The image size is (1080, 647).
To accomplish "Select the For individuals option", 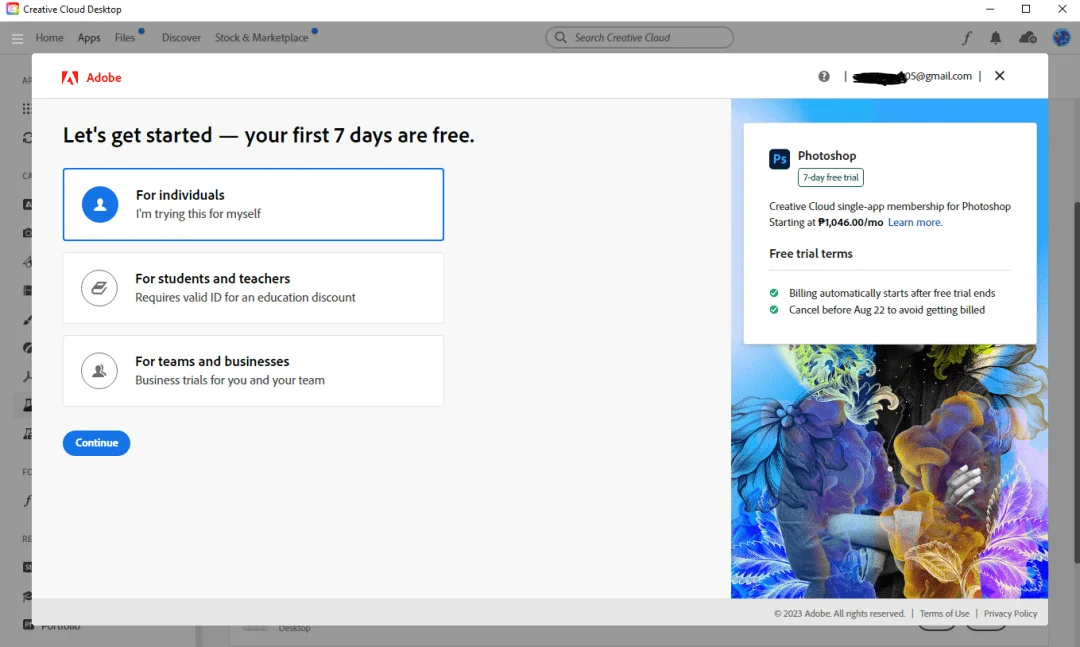I will (x=253, y=205).
